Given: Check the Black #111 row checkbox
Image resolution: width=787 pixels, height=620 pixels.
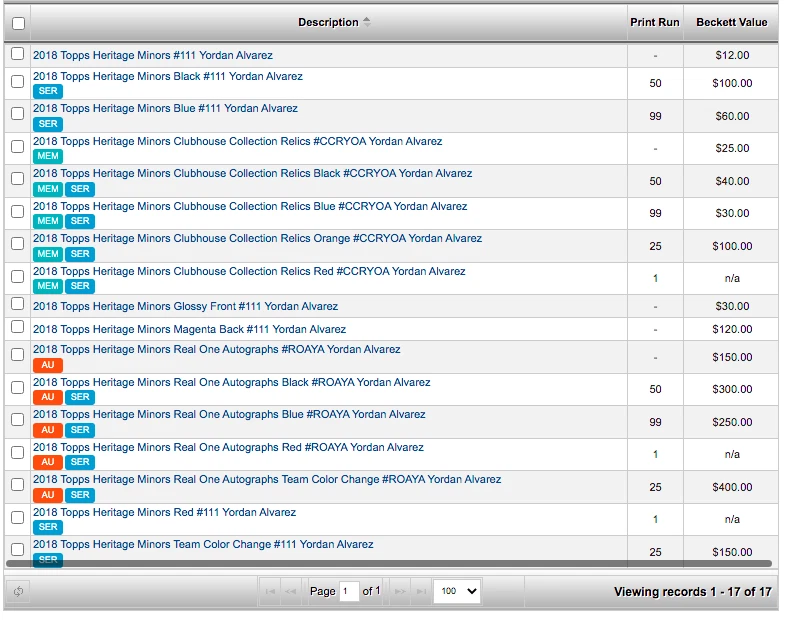Looking at the screenshot, I should click(18, 81).
